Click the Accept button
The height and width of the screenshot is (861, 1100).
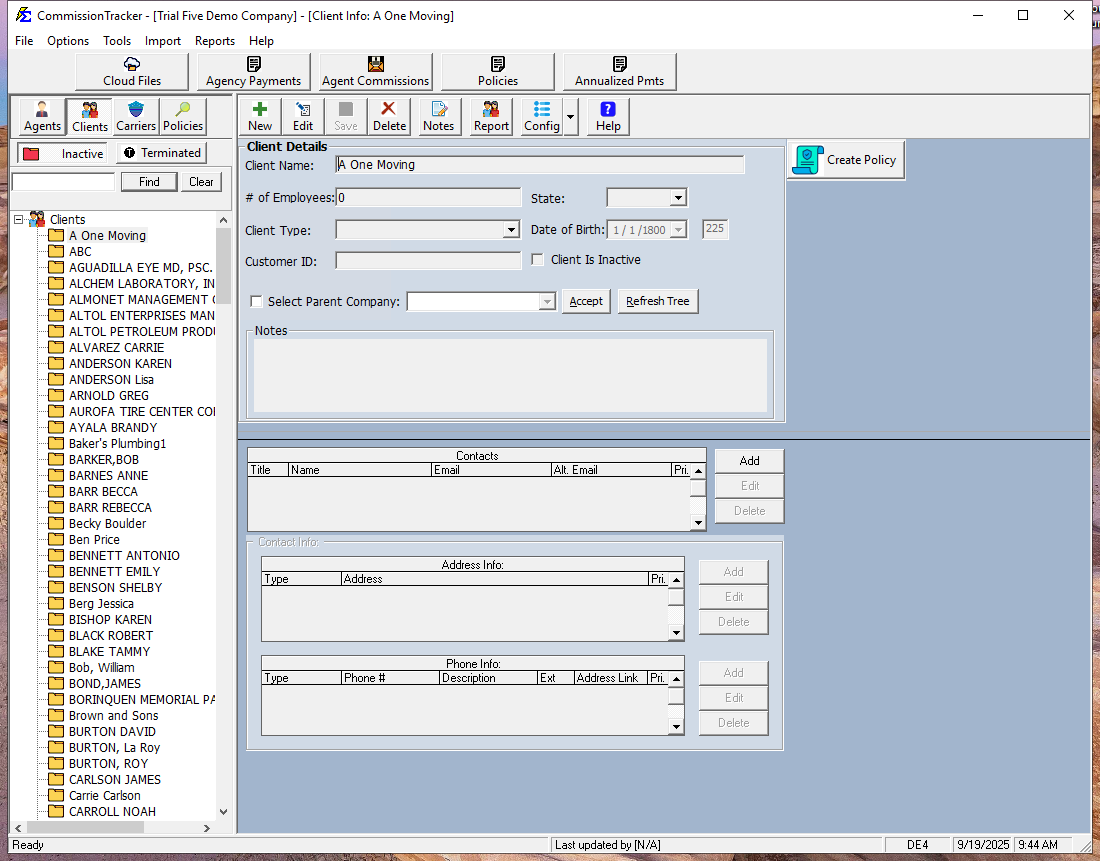pyautogui.click(x=586, y=301)
